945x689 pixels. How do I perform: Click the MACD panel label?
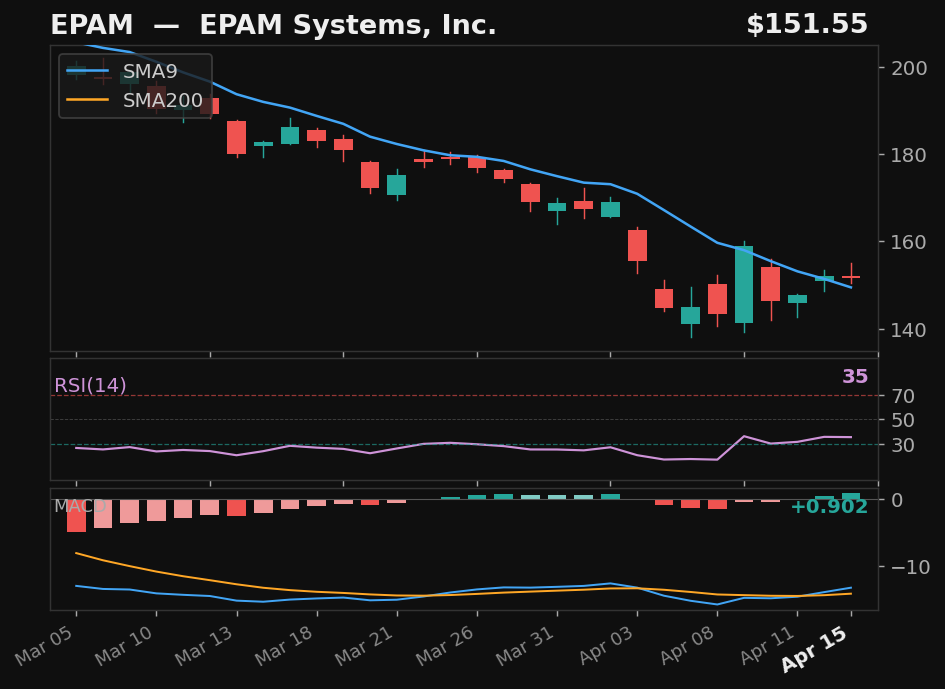tap(80, 506)
